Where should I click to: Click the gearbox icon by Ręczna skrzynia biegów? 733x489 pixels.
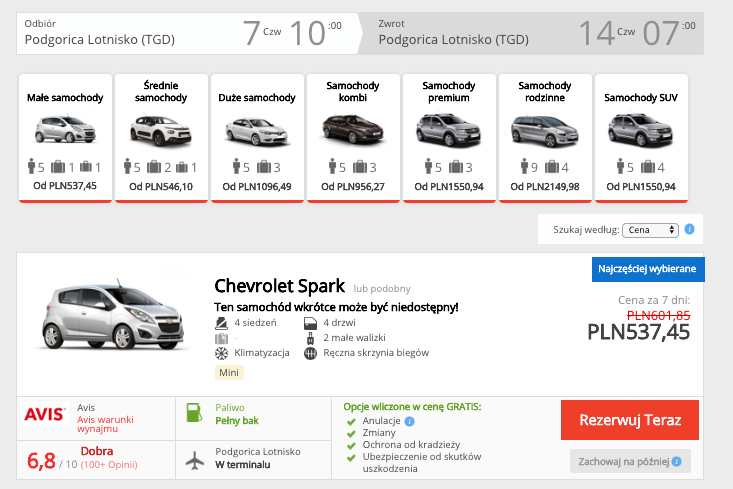tap(310, 353)
